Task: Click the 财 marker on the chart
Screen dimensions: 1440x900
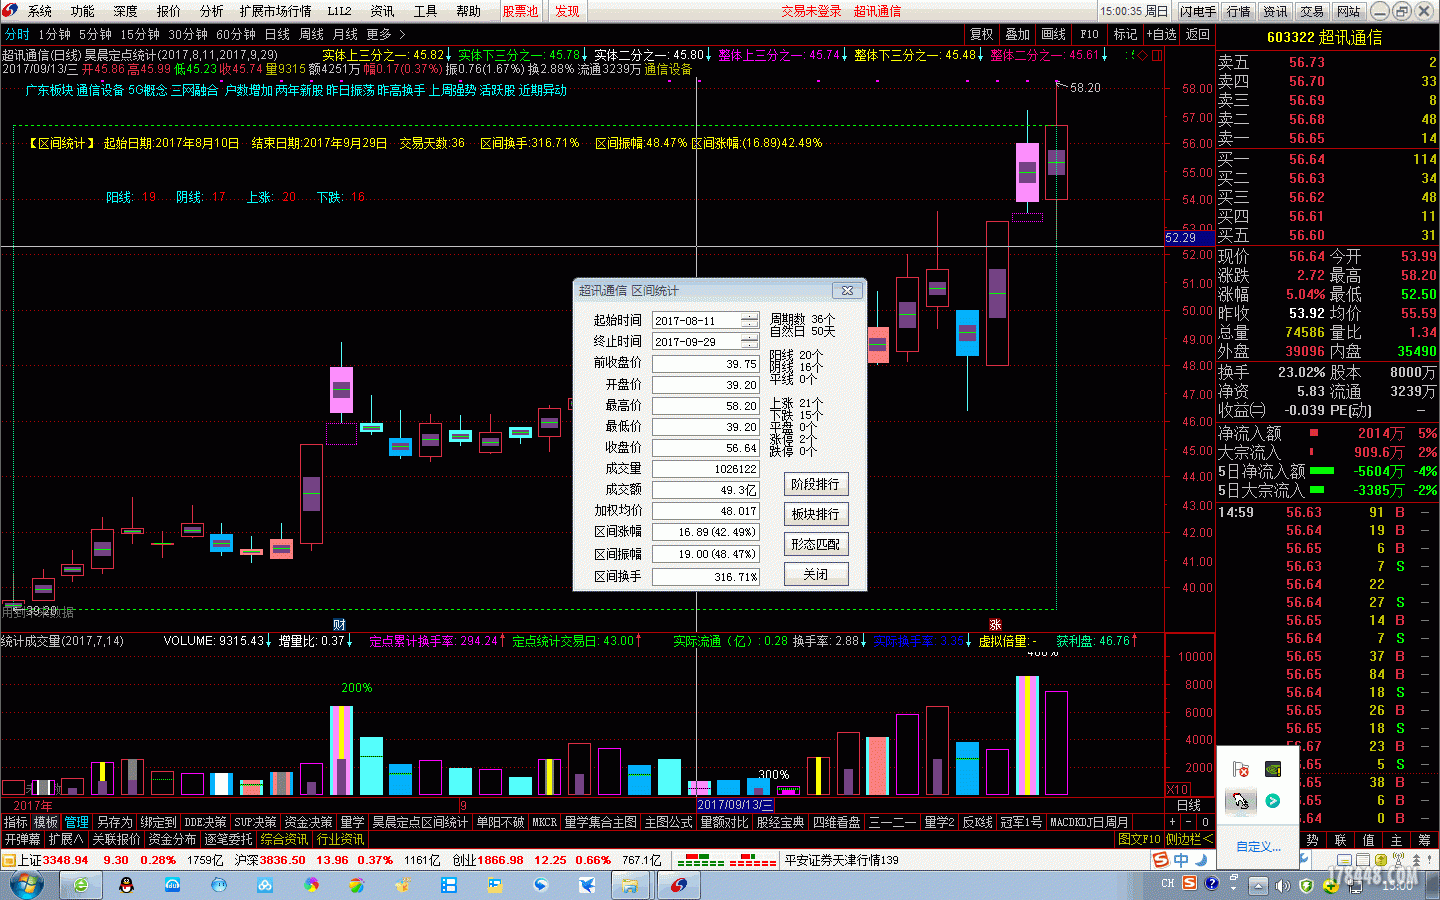Action: coord(339,625)
